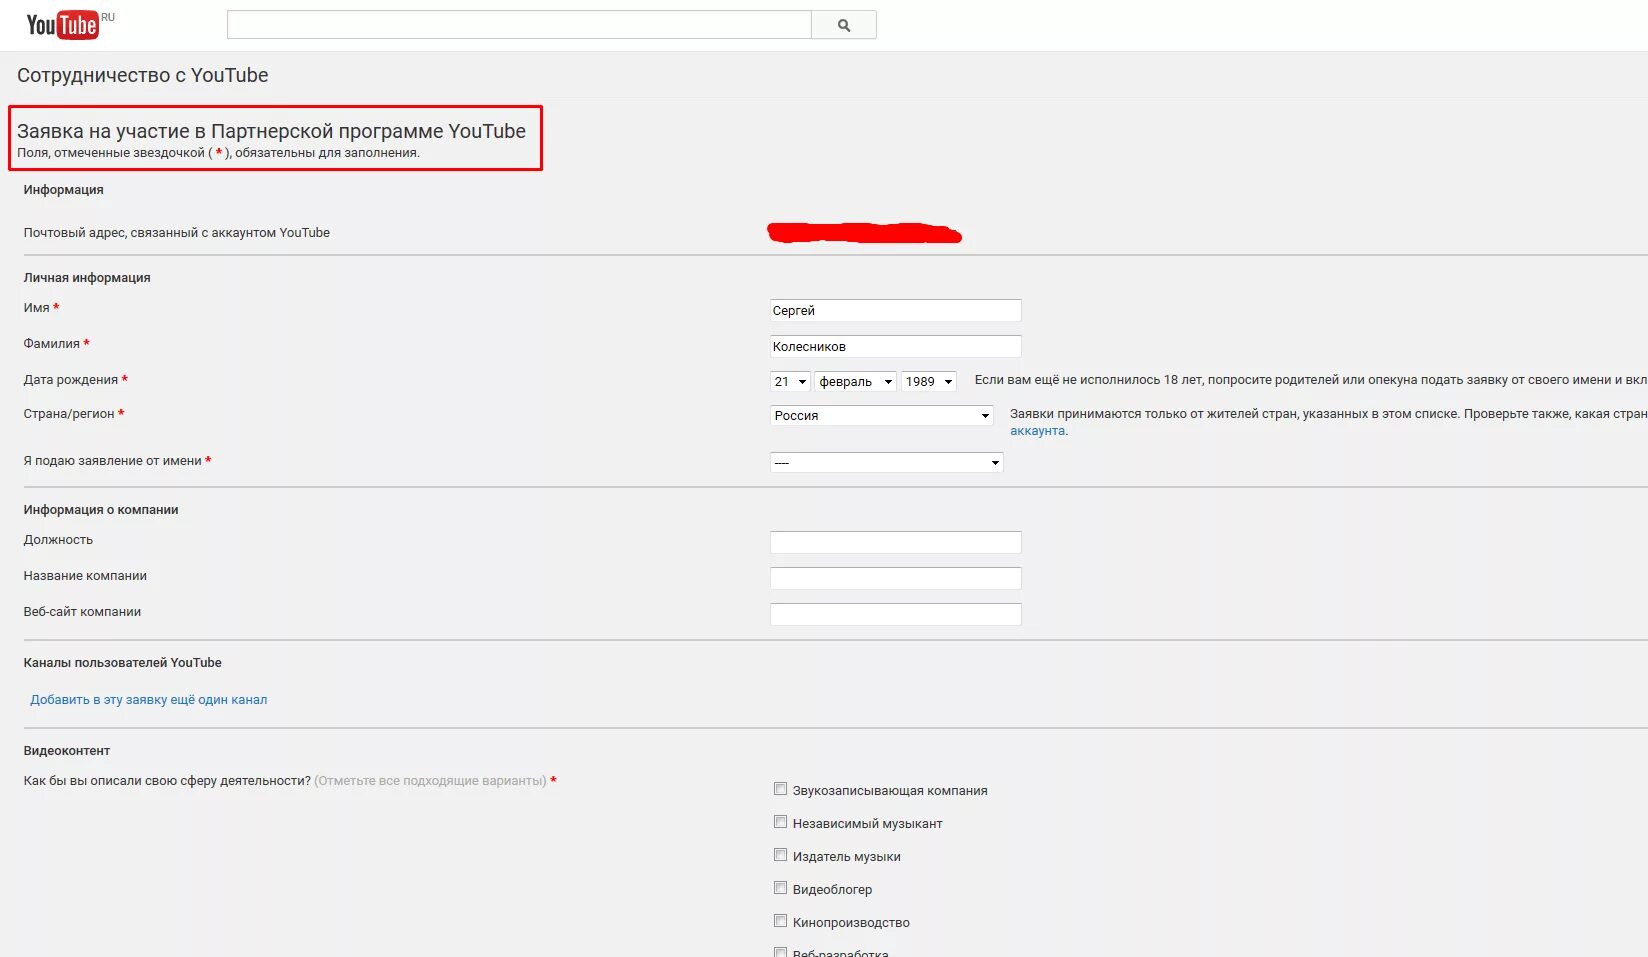Click the 'Сотрудничество с YouTube' page heading
This screenshot has height=957, width=1648.
click(x=143, y=76)
